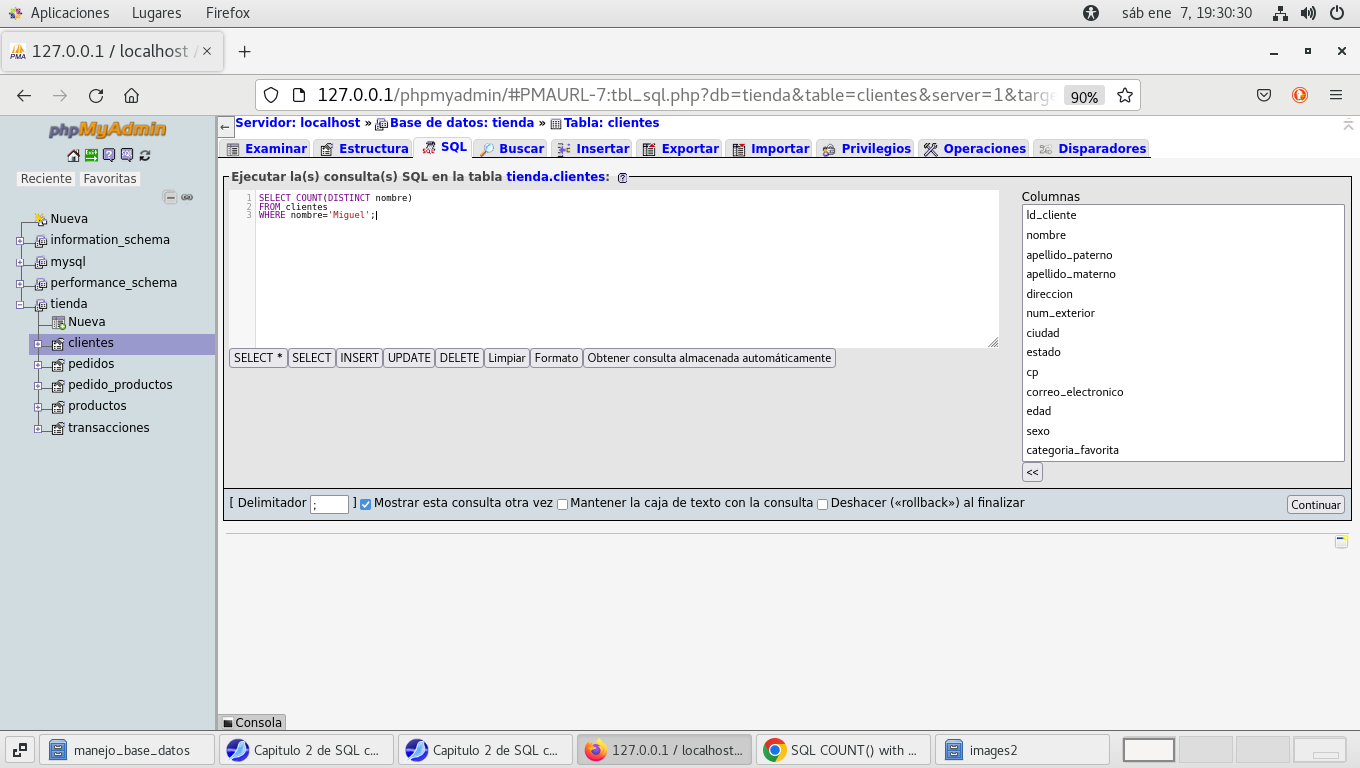Open the Exportar tab
This screenshot has height=768, width=1360.
coord(680,149)
